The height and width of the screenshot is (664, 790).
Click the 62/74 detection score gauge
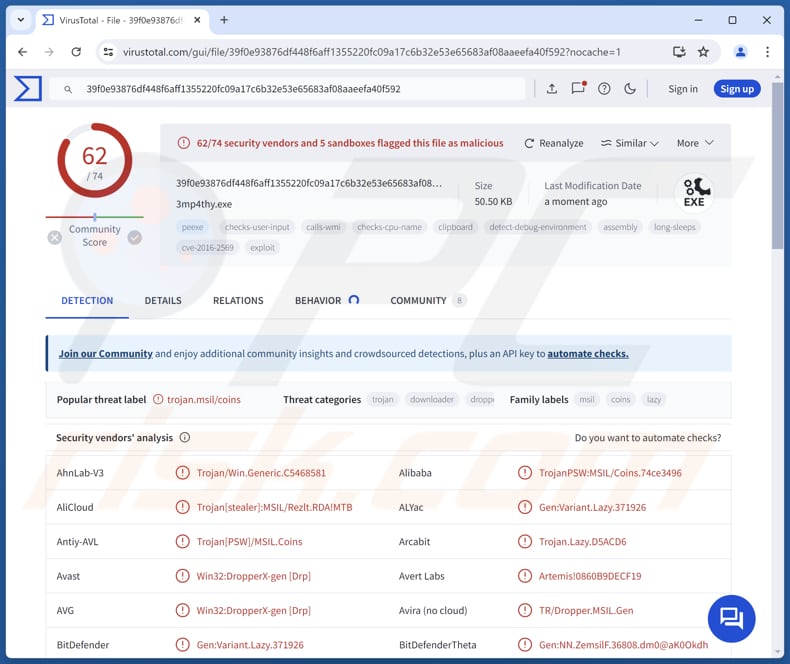click(x=95, y=160)
